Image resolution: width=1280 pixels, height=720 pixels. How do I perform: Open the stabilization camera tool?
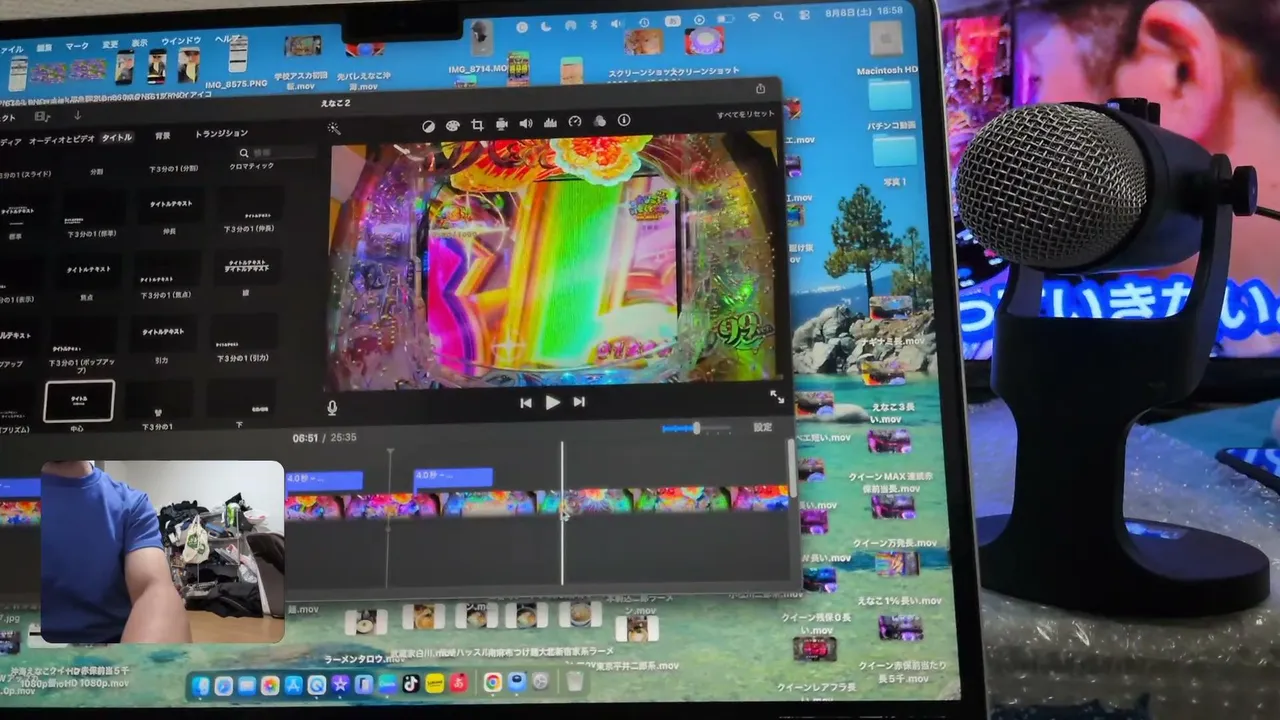tap(501, 124)
